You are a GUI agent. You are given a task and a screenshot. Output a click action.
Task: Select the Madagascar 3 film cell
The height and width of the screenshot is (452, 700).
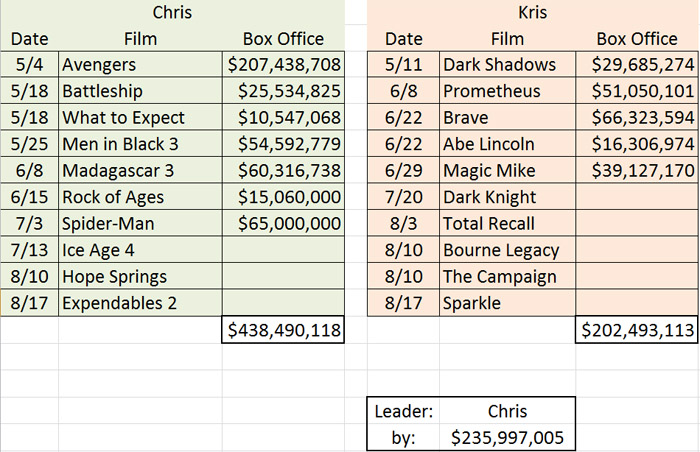[x=140, y=170]
